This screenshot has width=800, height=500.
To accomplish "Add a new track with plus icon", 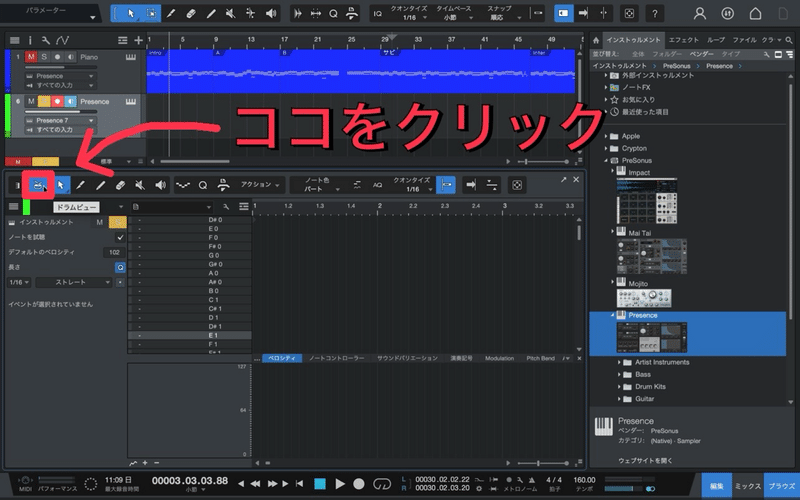I will [x=138, y=40].
